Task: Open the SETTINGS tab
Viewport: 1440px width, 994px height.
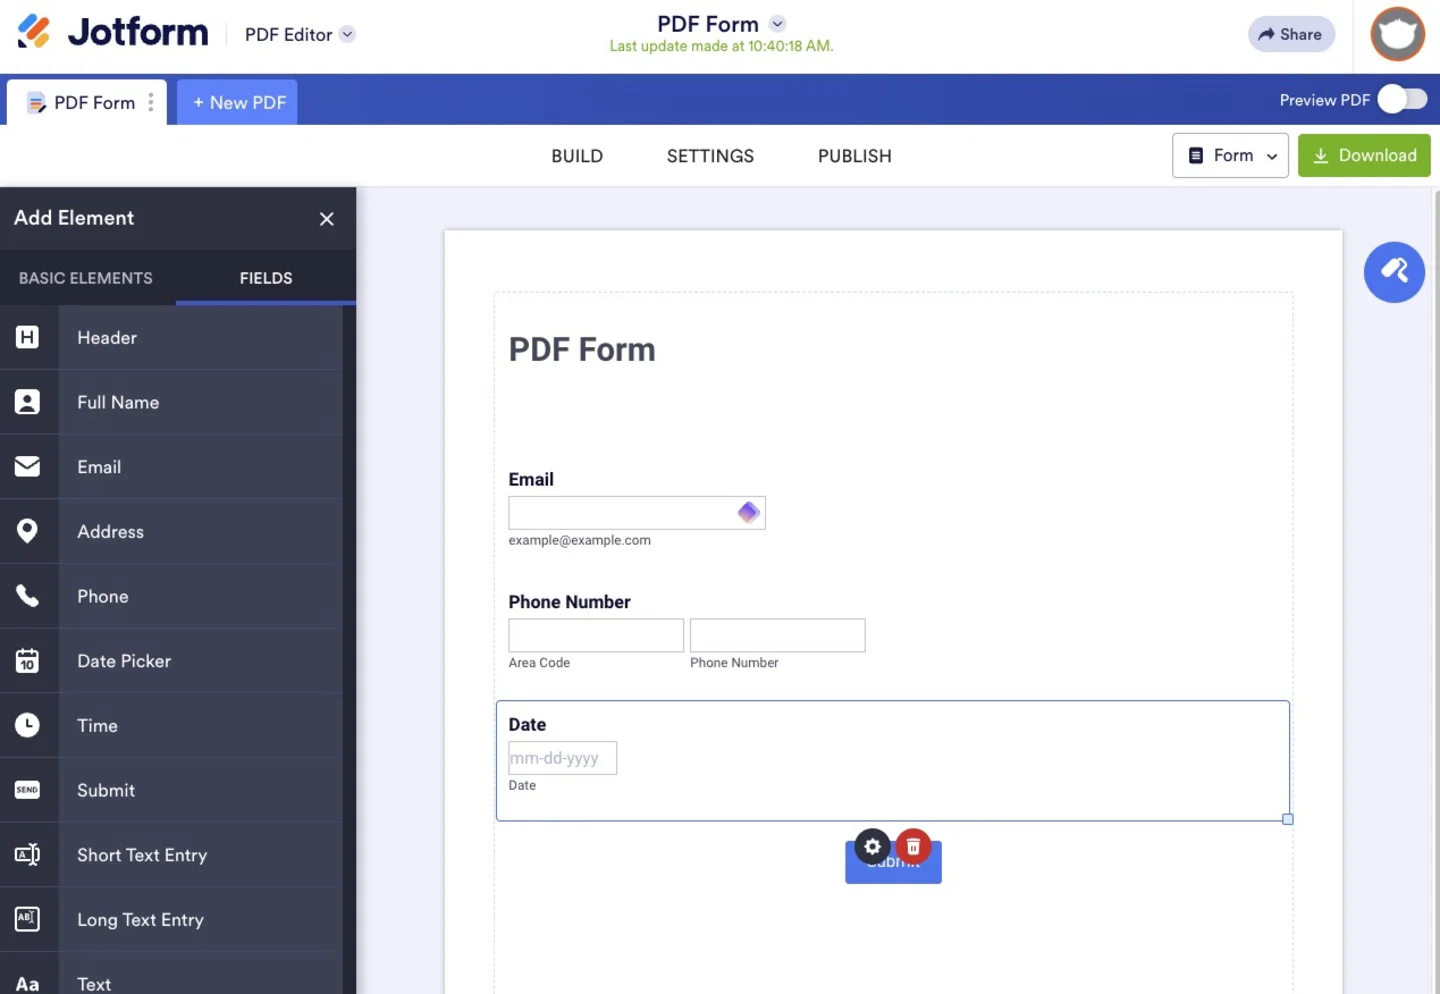Action: pyautogui.click(x=710, y=156)
